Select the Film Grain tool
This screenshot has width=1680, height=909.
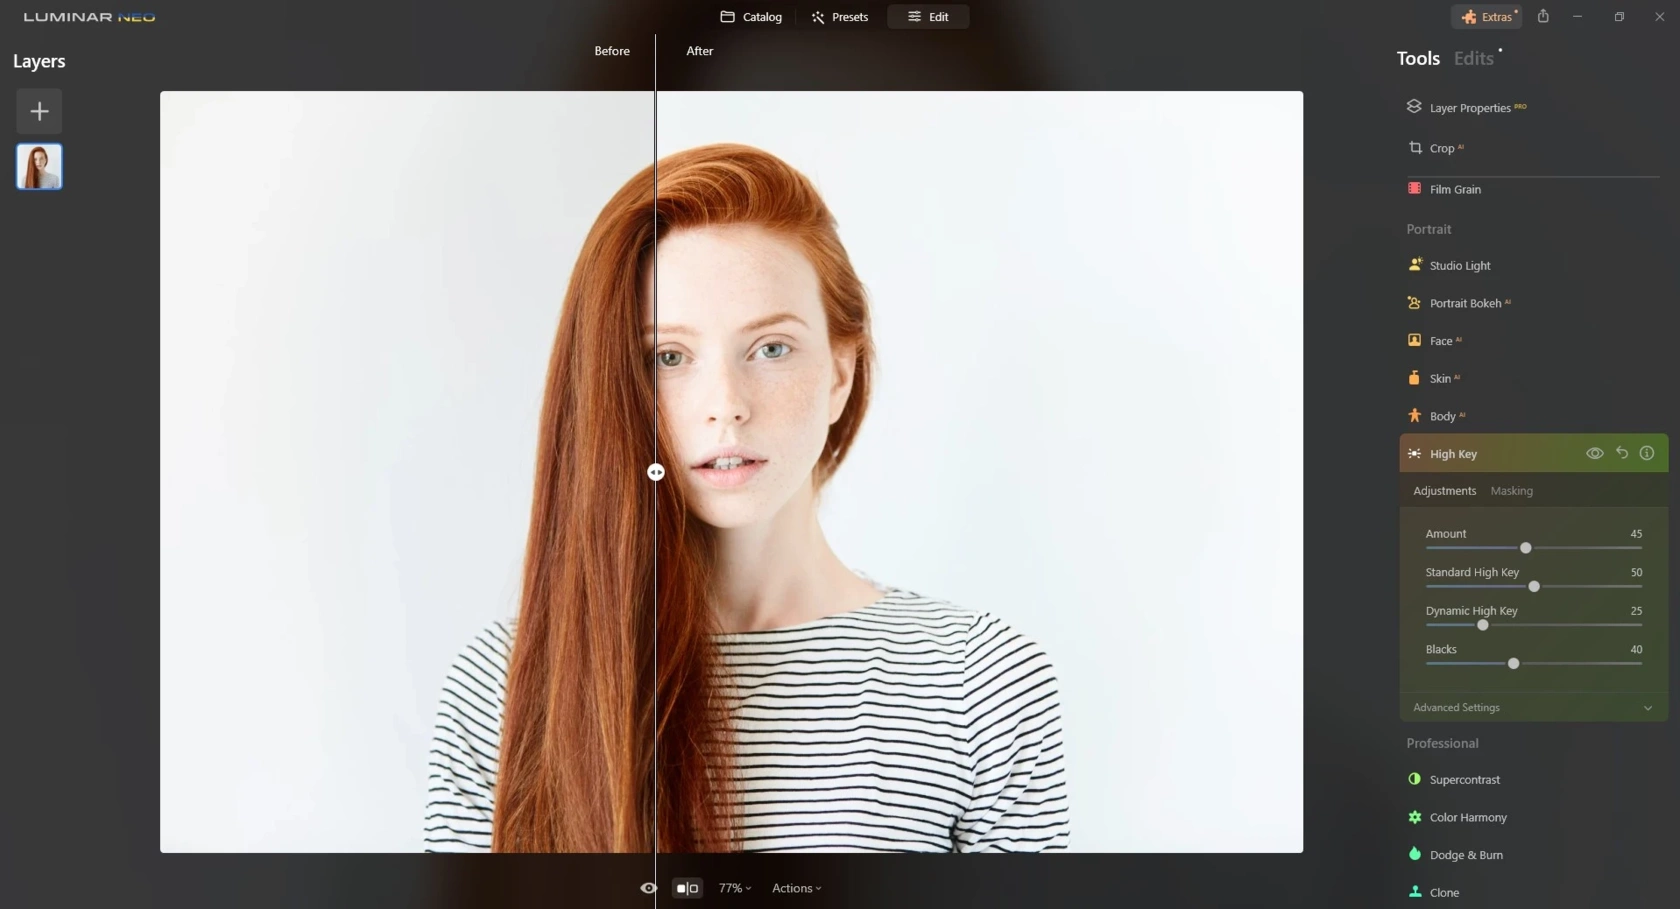(1456, 189)
